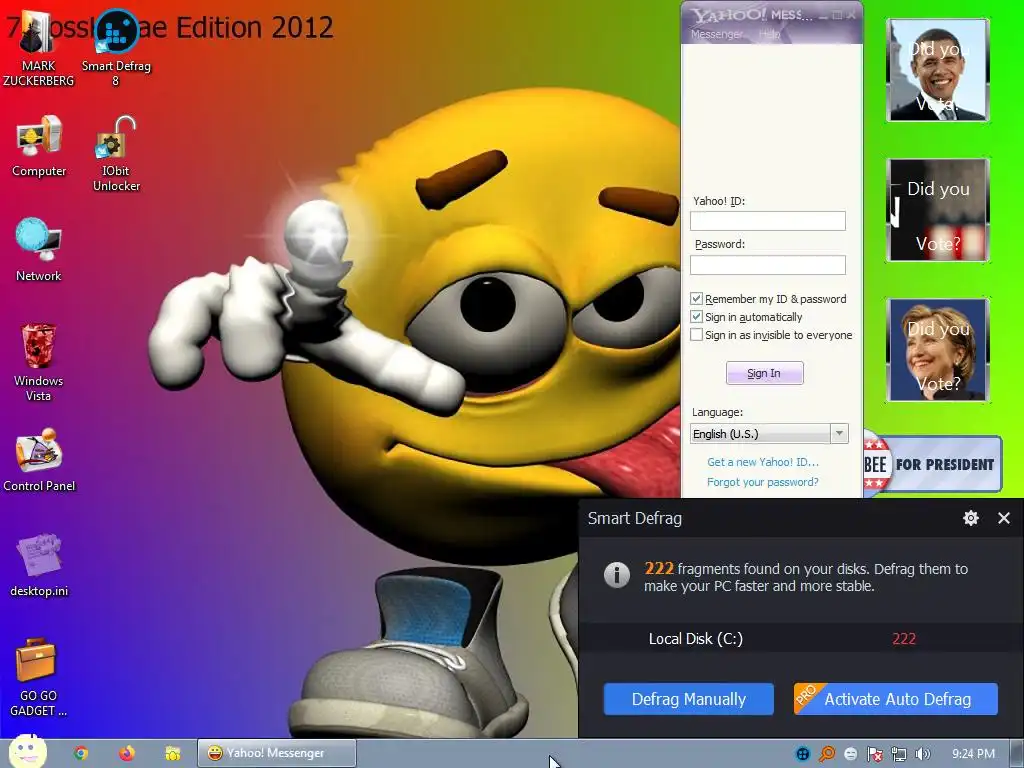Click the Local Disk (C:) row
The width and height of the screenshot is (1024, 768).
pyautogui.click(x=801, y=639)
